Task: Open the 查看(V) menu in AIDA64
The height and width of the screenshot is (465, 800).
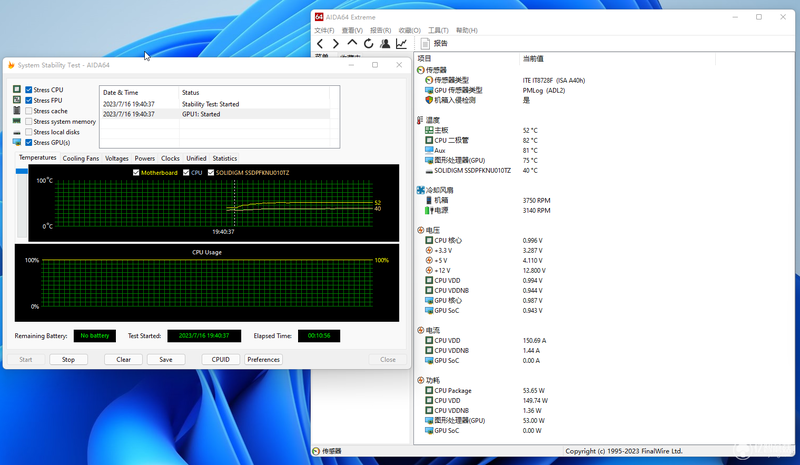Action: coord(352,31)
